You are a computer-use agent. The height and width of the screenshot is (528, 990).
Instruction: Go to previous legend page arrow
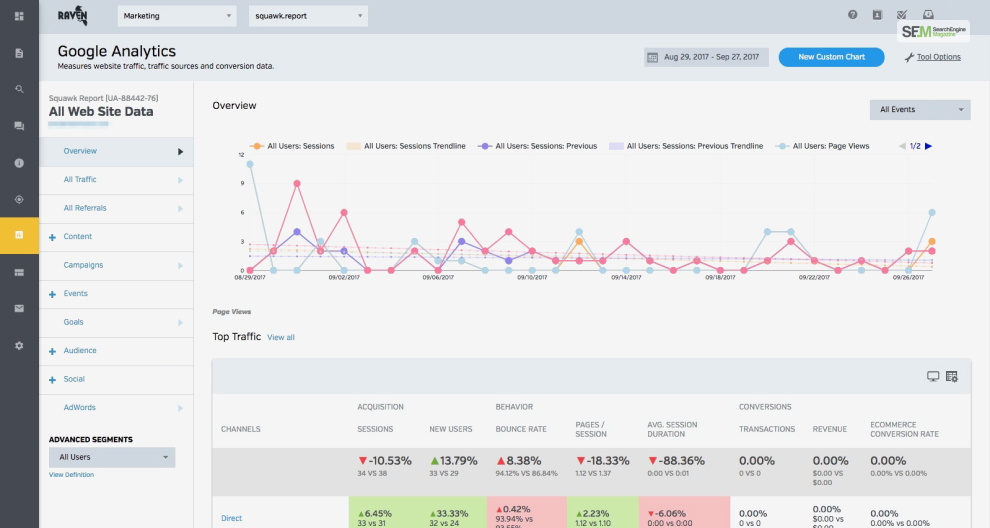coord(902,146)
